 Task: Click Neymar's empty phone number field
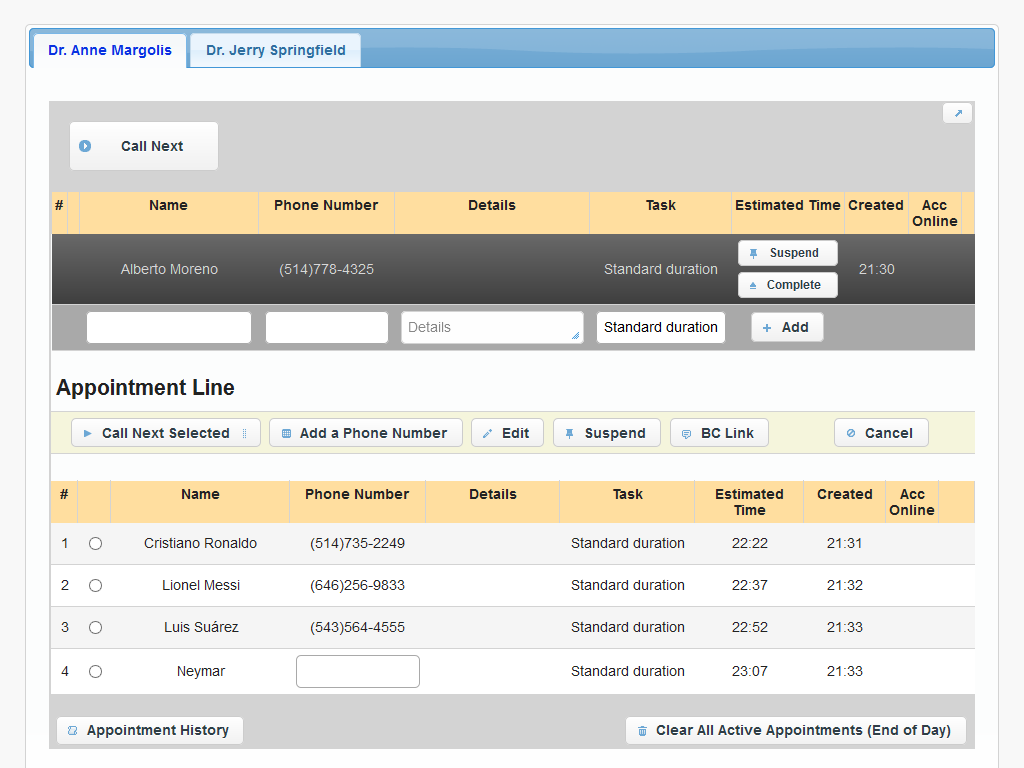[x=358, y=672]
